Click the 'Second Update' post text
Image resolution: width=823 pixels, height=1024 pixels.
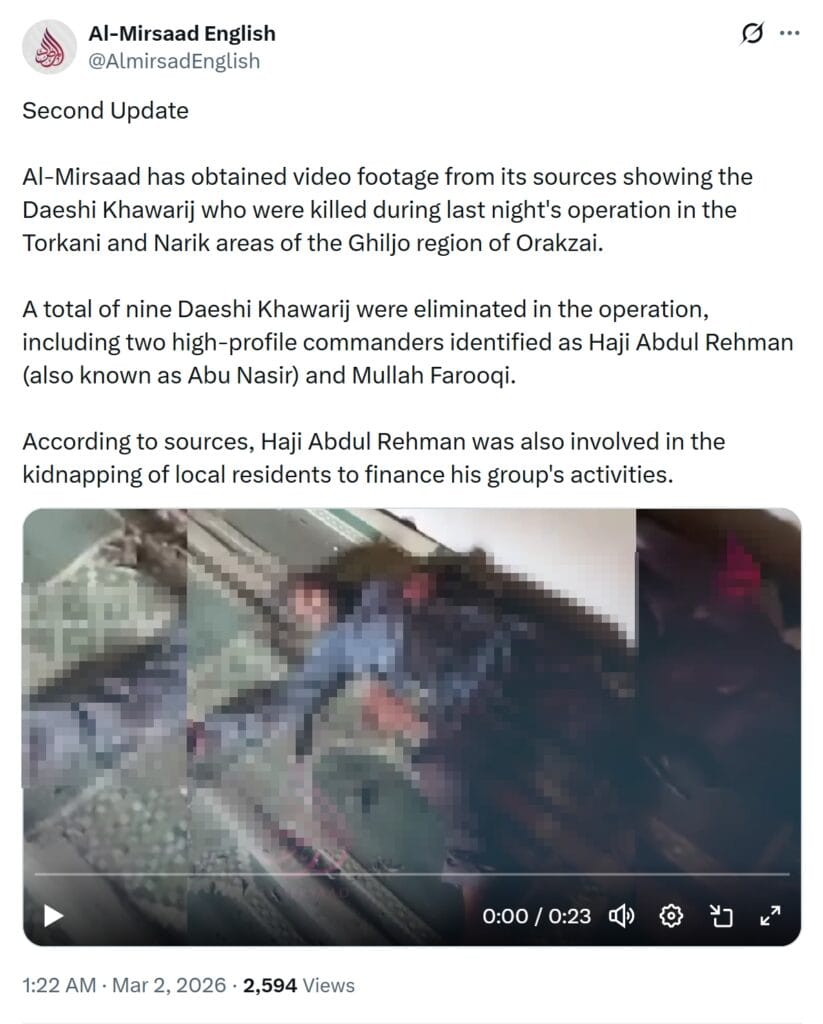tap(105, 110)
